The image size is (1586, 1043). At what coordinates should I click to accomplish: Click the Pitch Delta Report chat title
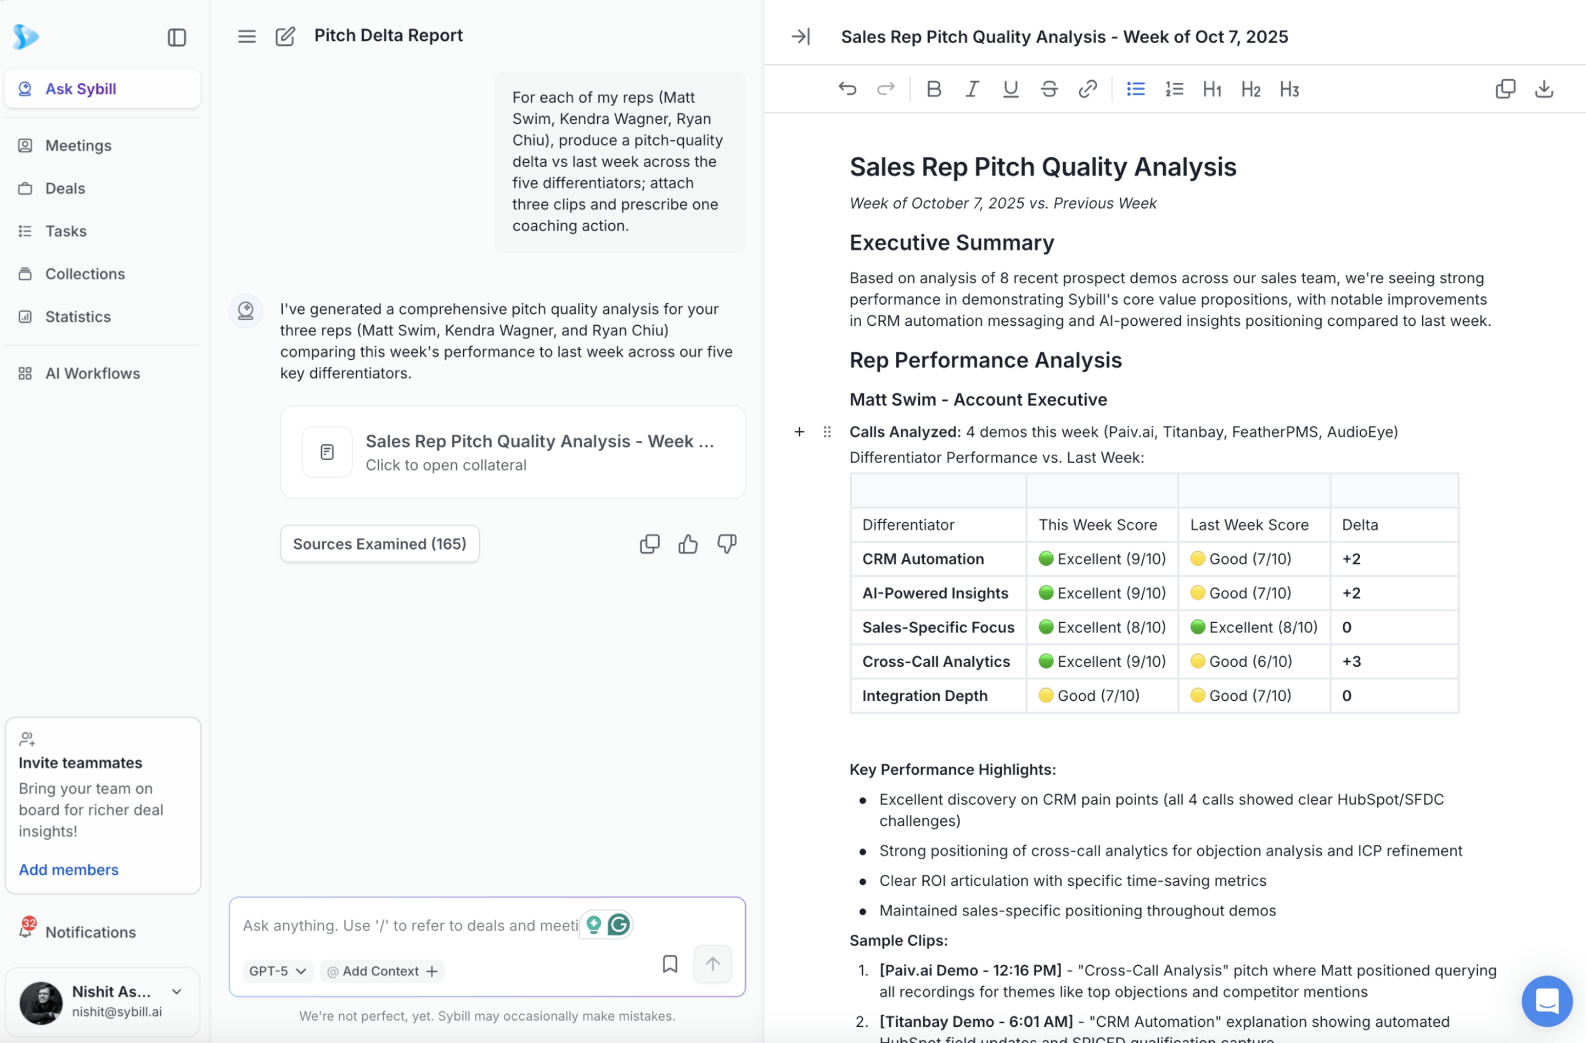[389, 36]
